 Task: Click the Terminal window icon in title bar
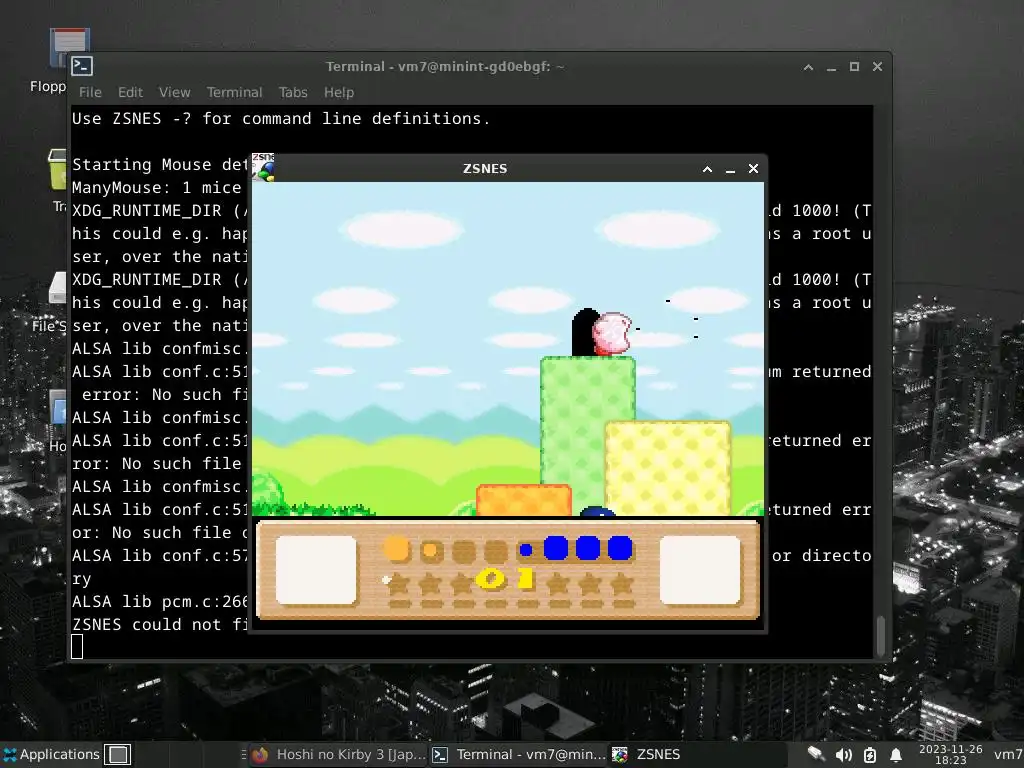pos(82,66)
